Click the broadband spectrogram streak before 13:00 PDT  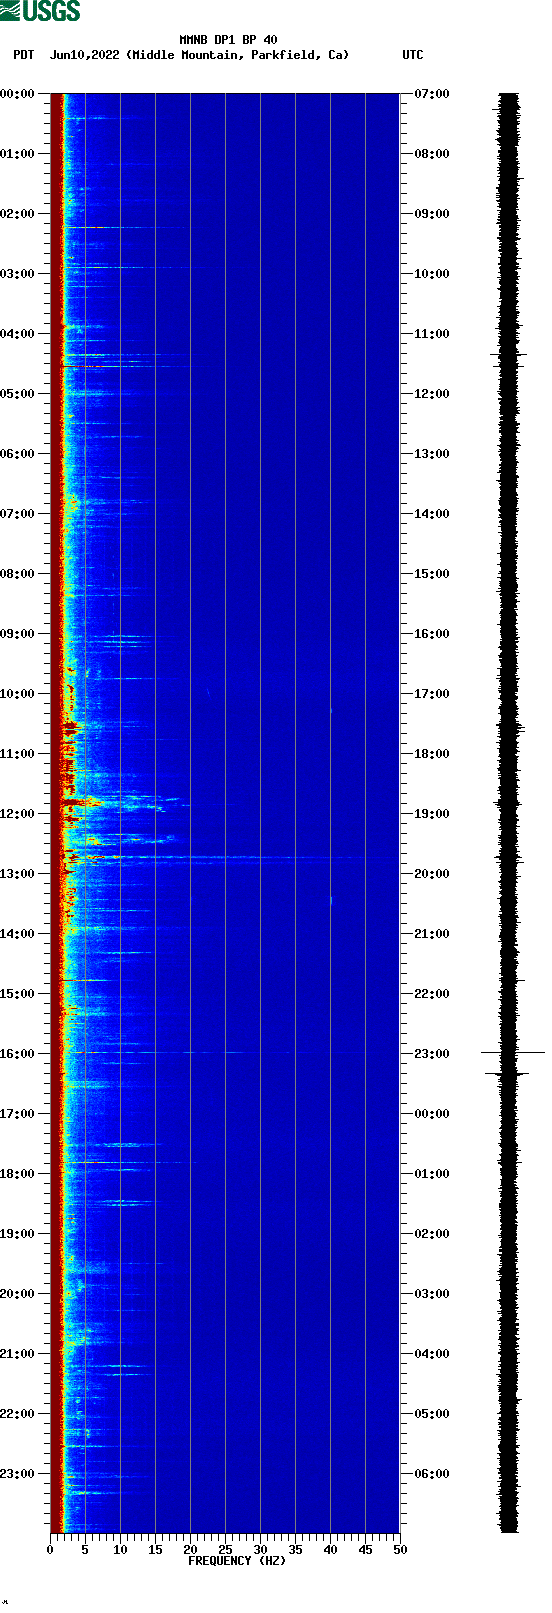(225, 858)
